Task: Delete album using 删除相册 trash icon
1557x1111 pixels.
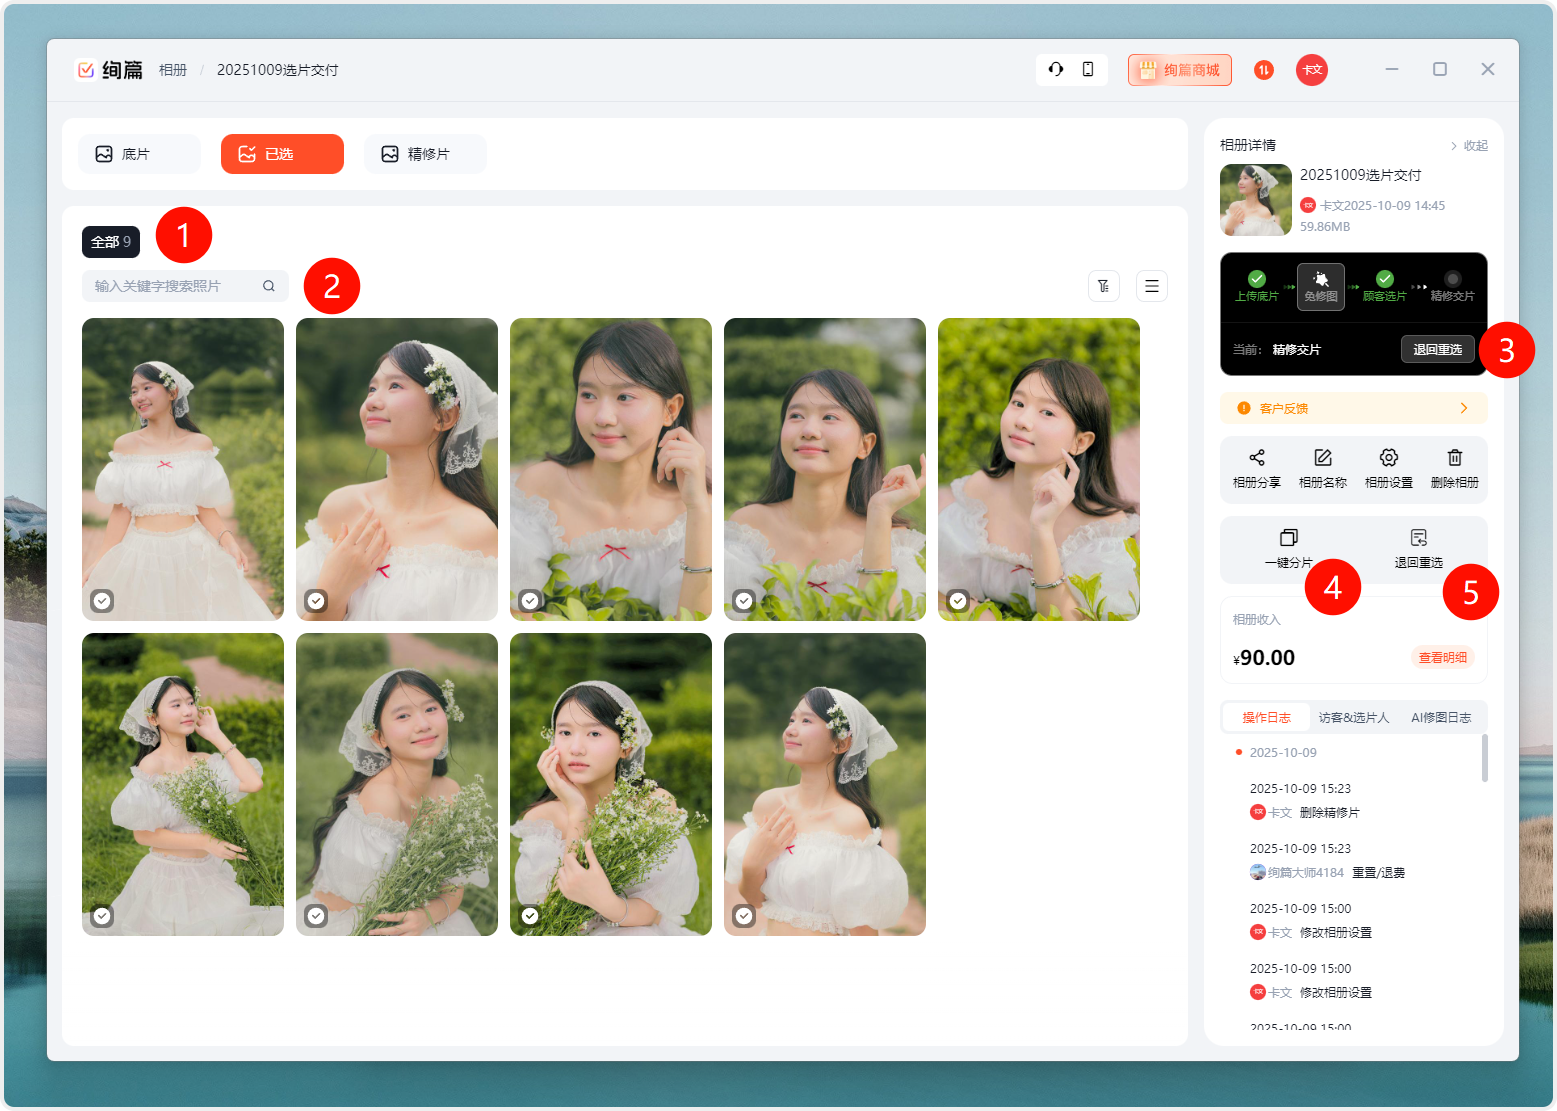Action: (1454, 458)
